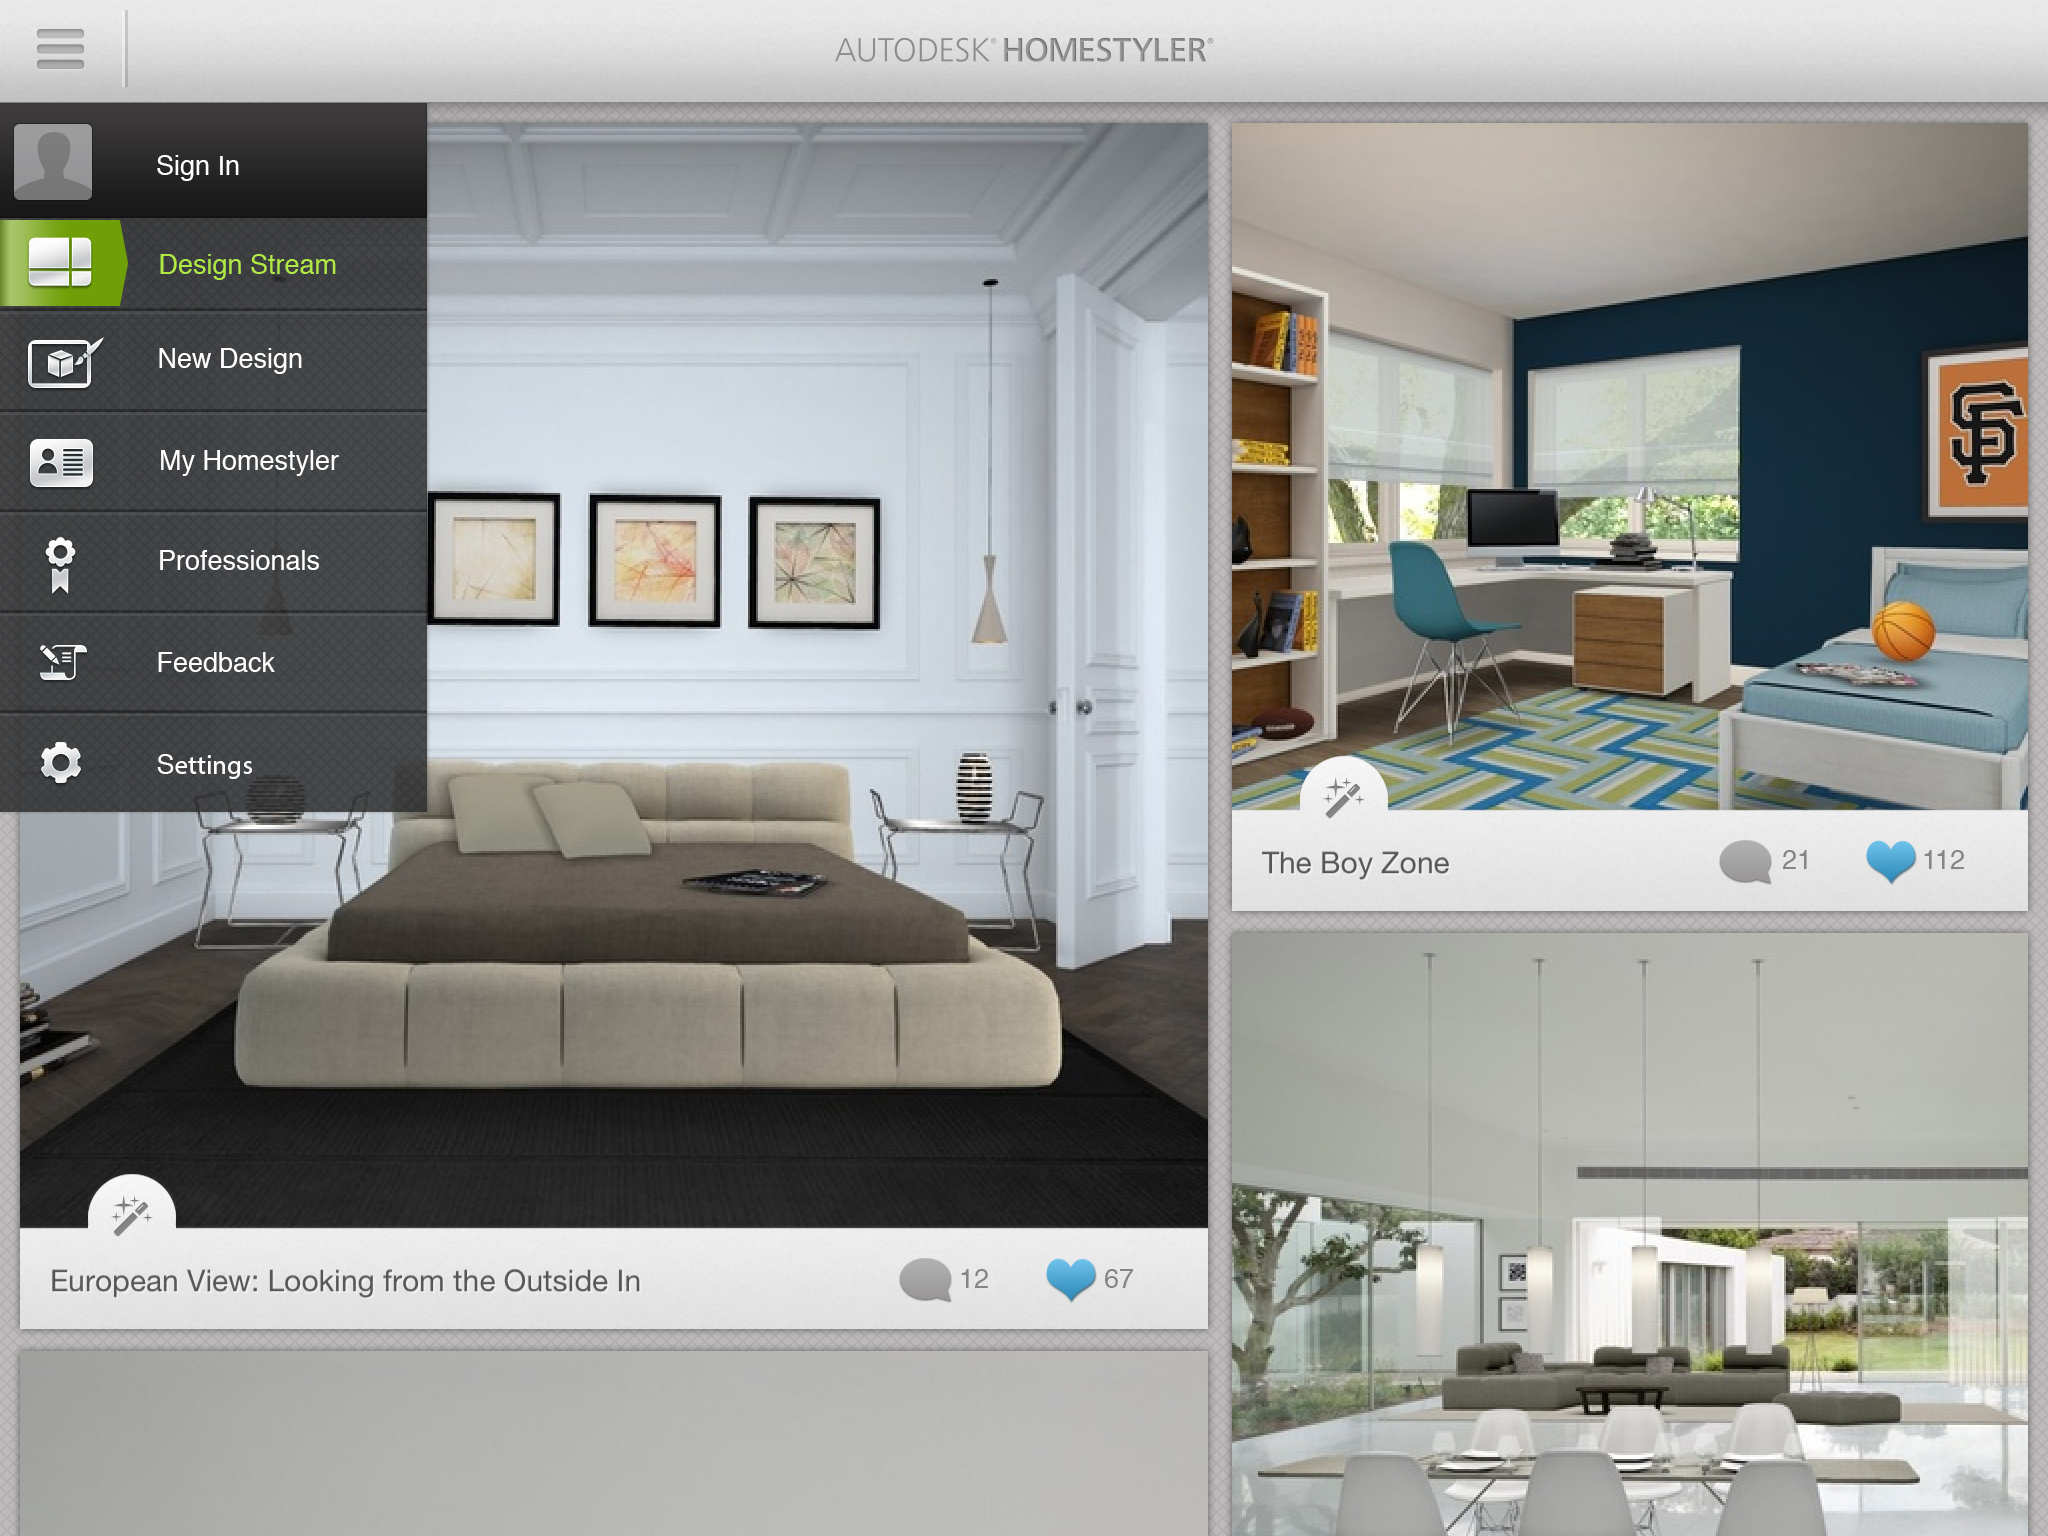The height and width of the screenshot is (1536, 2048).
Task: Click the New Design tool icon
Action: (61, 358)
